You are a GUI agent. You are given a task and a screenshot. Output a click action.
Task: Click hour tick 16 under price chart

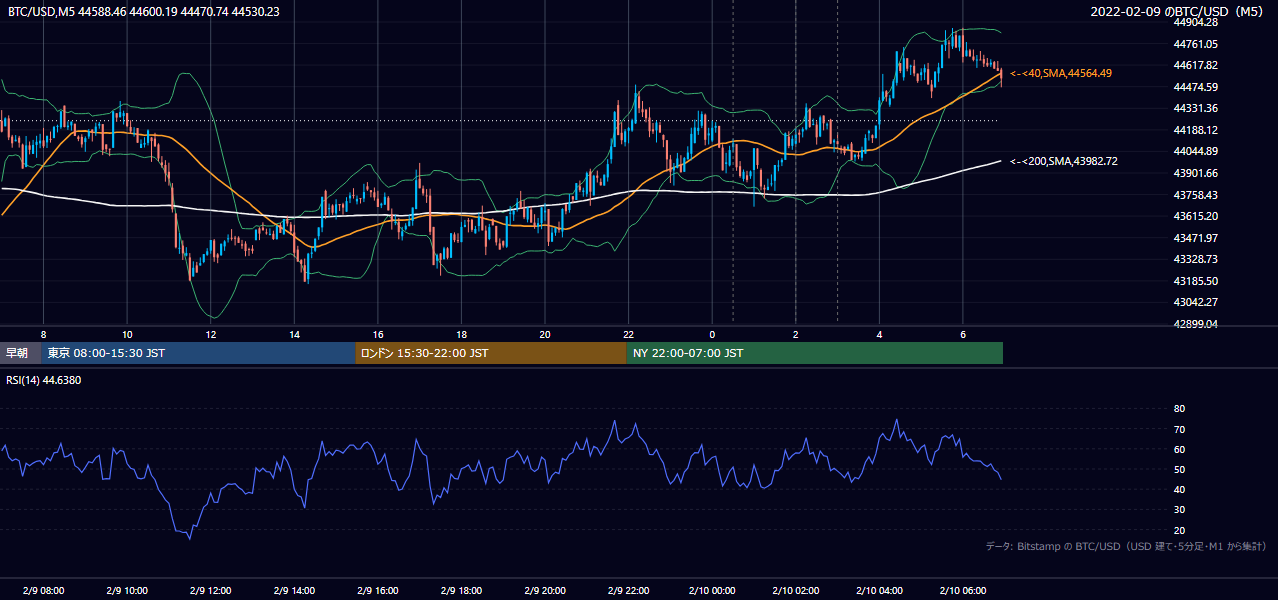pyautogui.click(x=377, y=334)
